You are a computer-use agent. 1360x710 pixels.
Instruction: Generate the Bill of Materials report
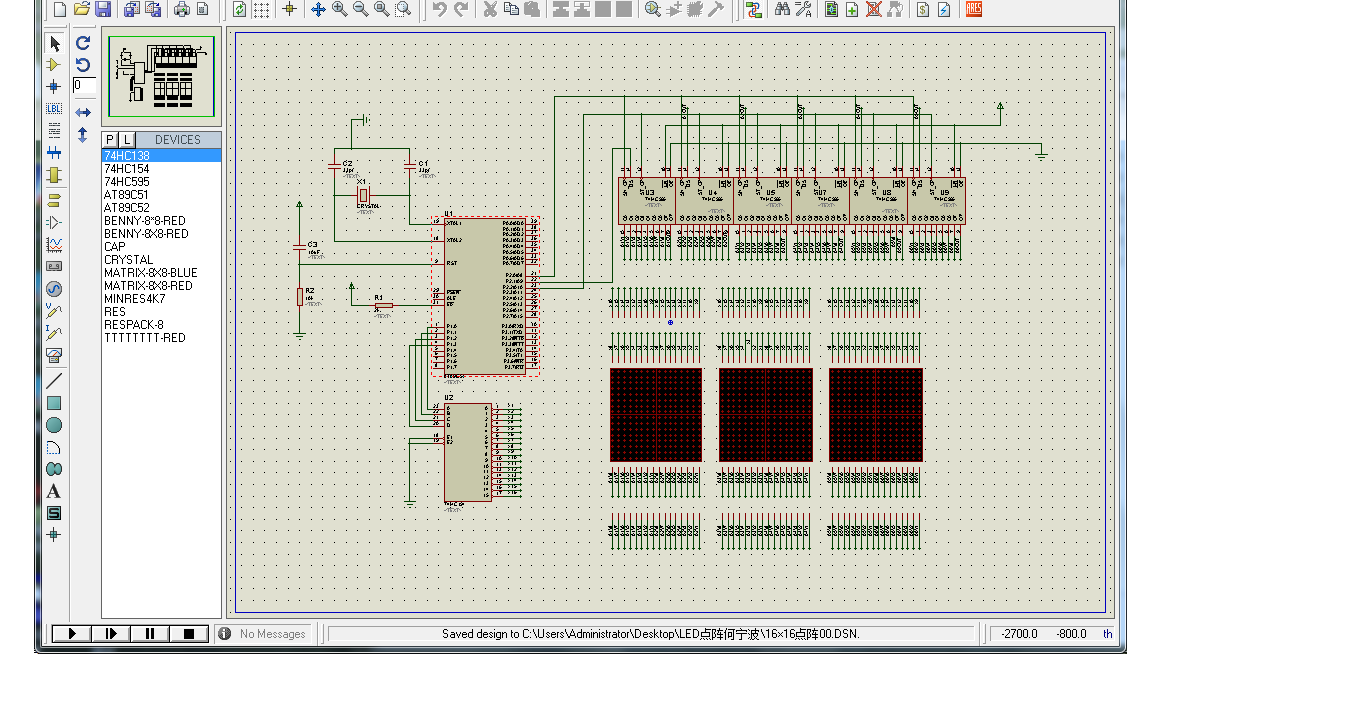pyautogui.click(x=922, y=9)
